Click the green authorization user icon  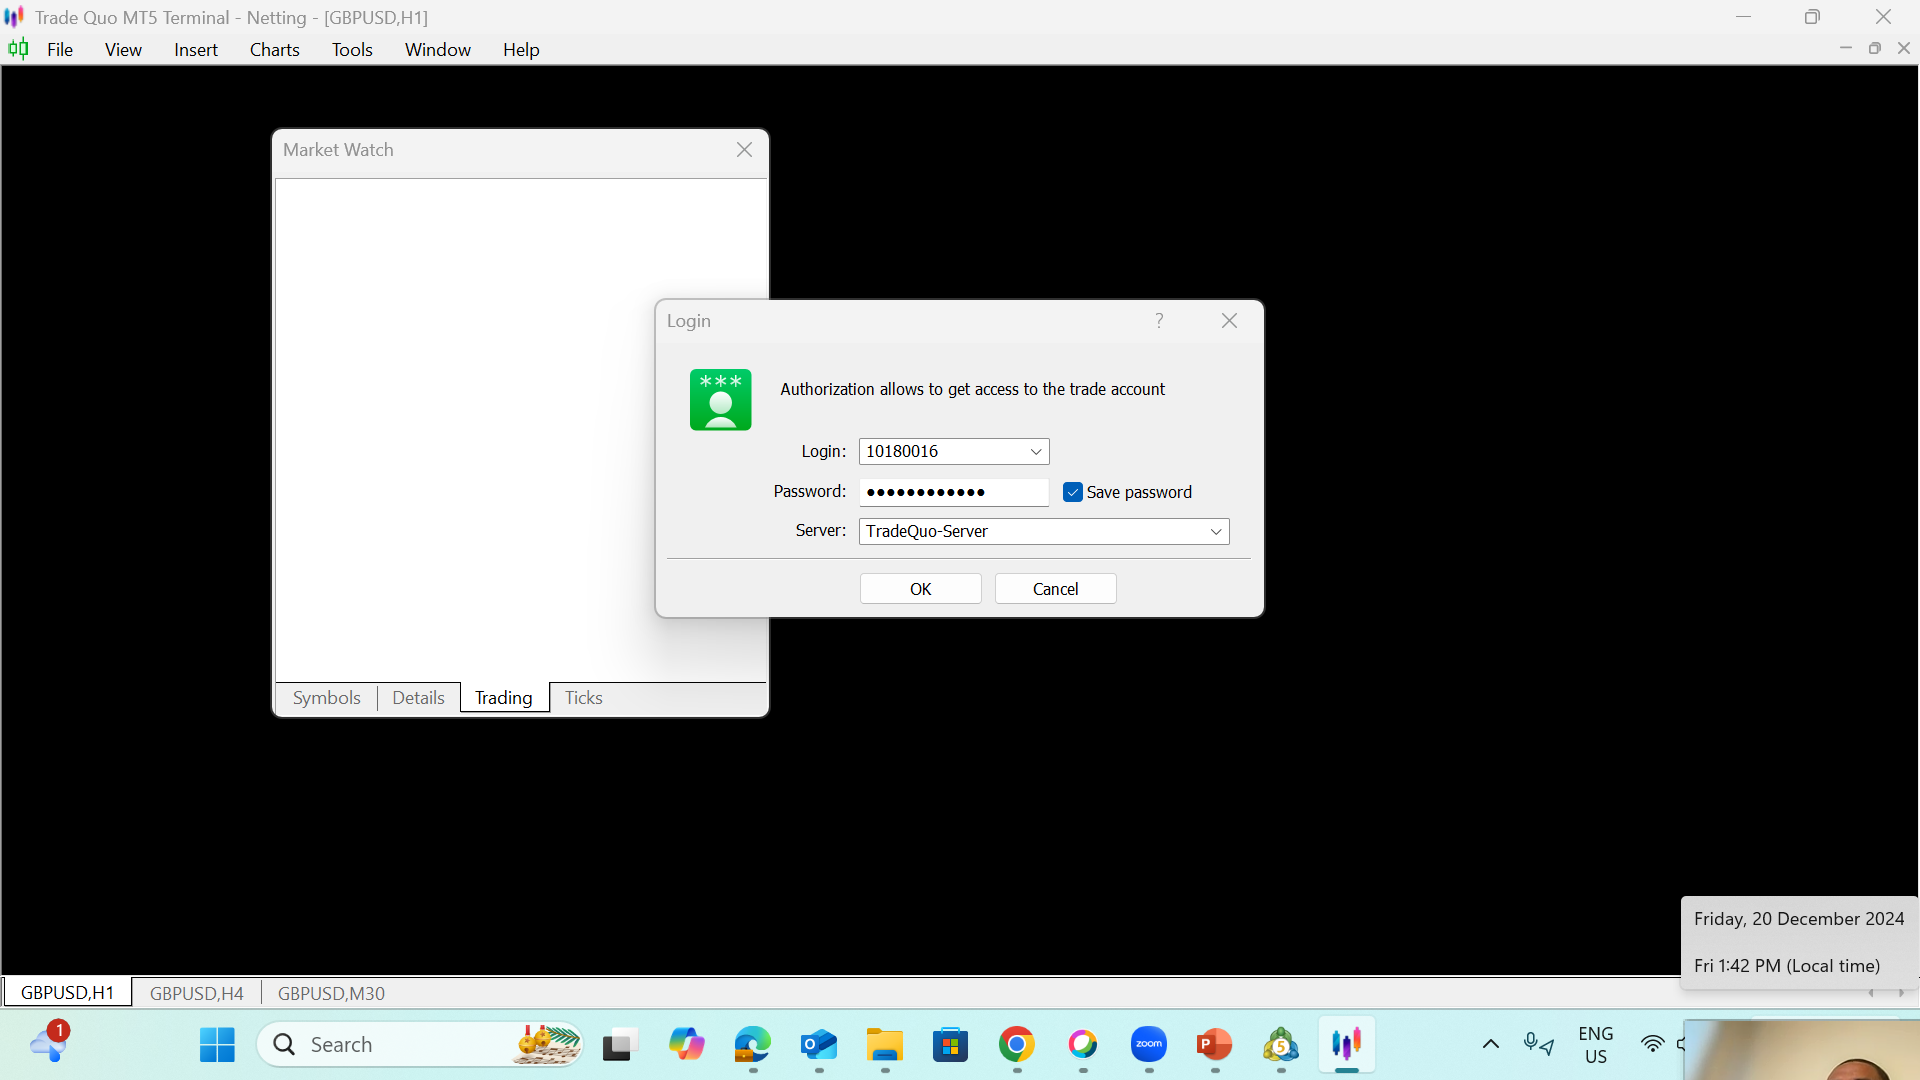point(720,400)
